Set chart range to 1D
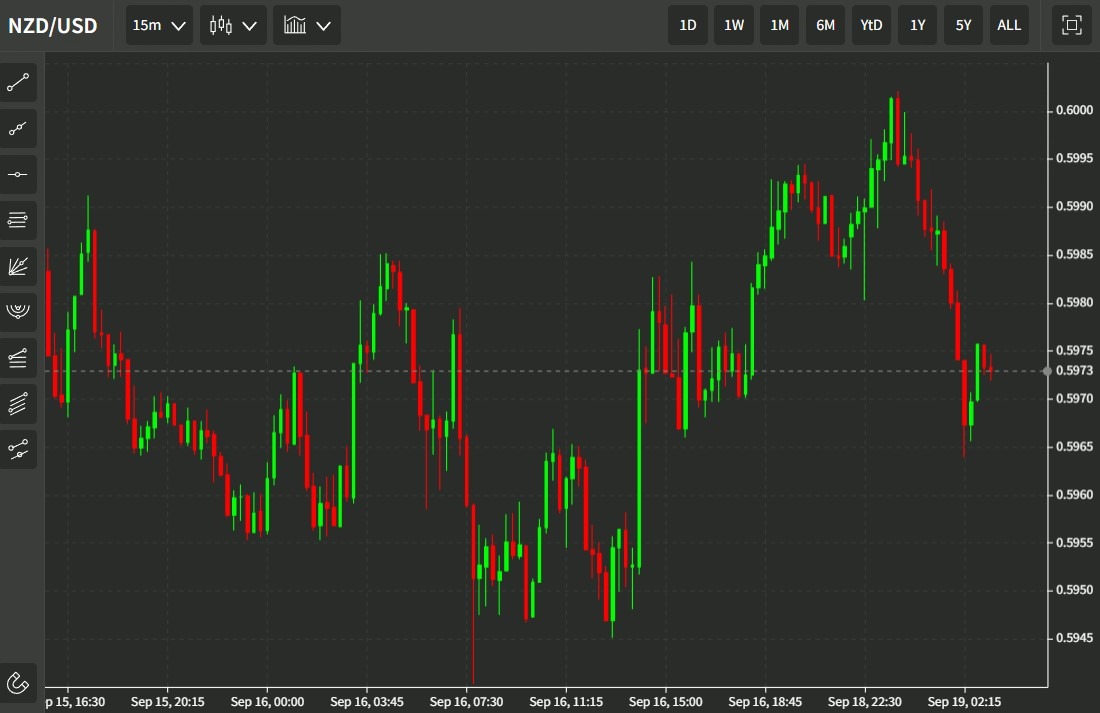Screen dimensions: 1100x713 [x=688, y=25]
